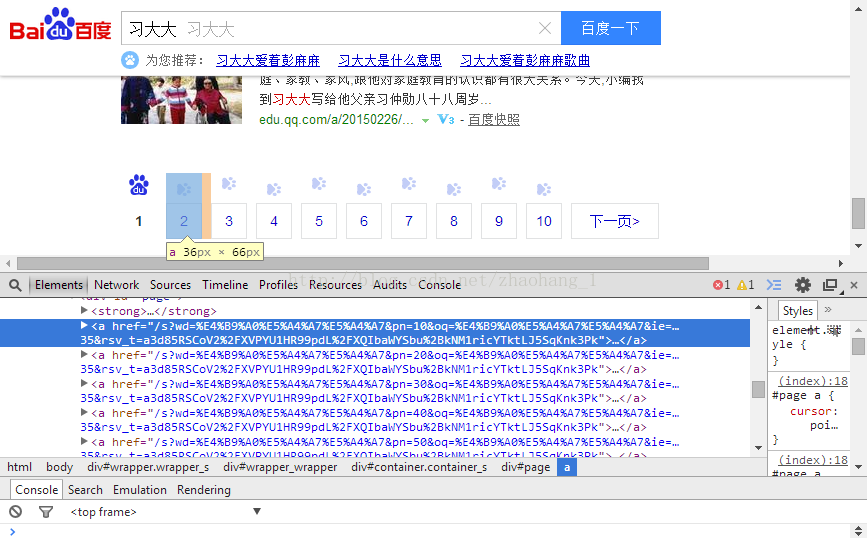The width and height of the screenshot is (867, 538).
Task: Click the 下一页> next page button
Action: (x=615, y=221)
